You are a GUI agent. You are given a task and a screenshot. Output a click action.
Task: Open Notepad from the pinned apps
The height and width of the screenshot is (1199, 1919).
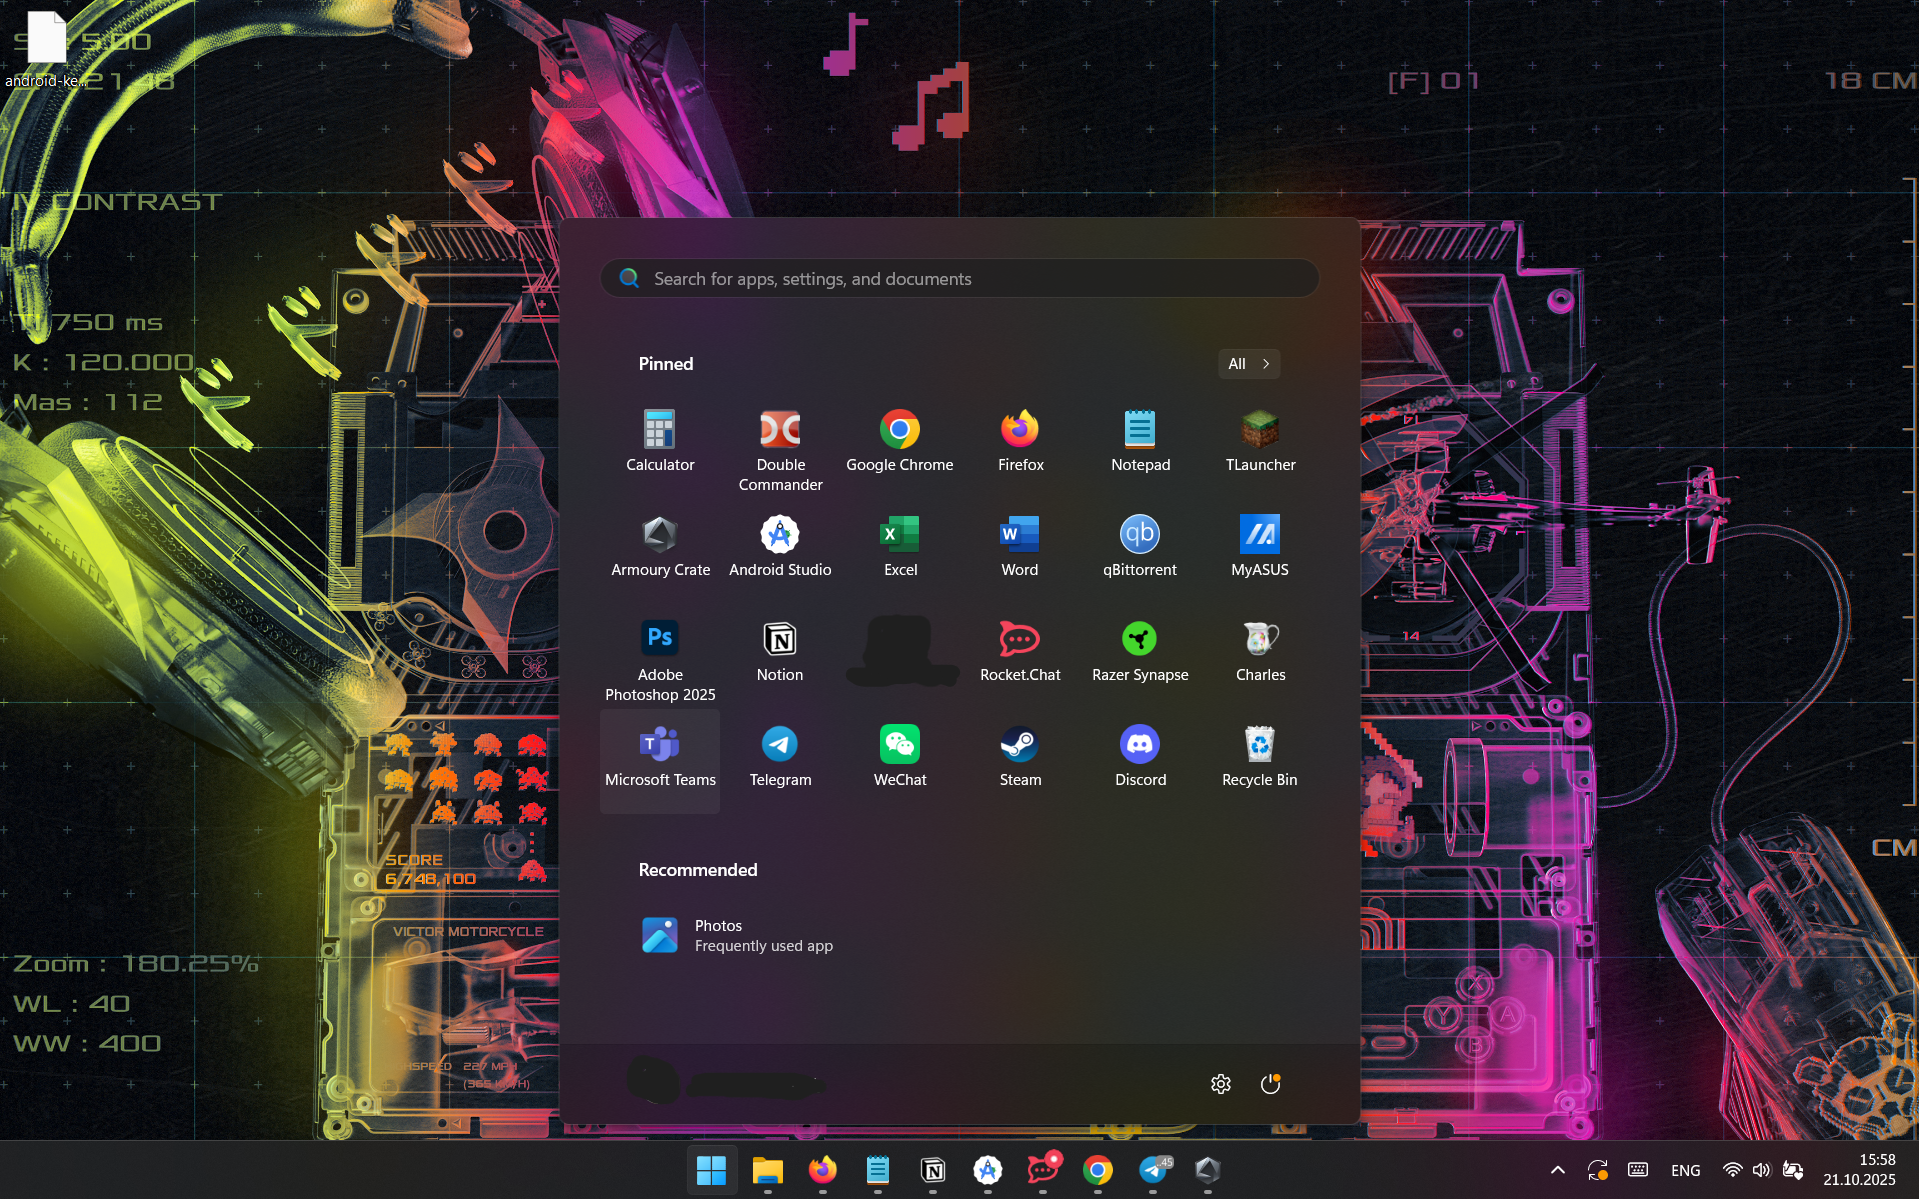point(1140,441)
